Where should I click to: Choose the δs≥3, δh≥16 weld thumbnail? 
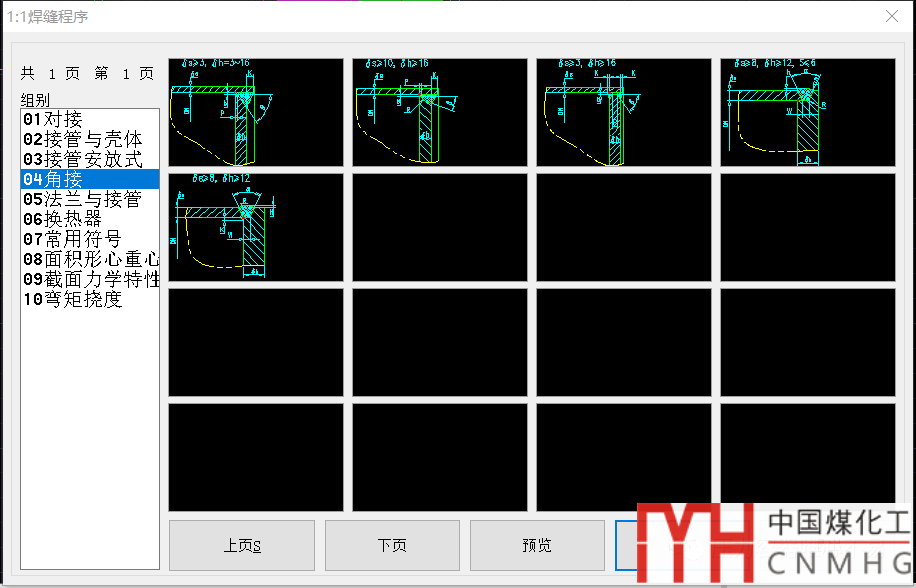click(x=624, y=112)
